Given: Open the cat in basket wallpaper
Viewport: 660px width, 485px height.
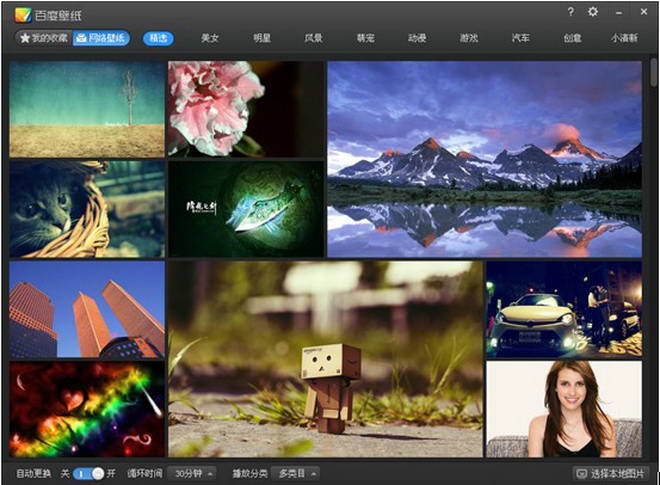Looking at the screenshot, I should click(87, 209).
